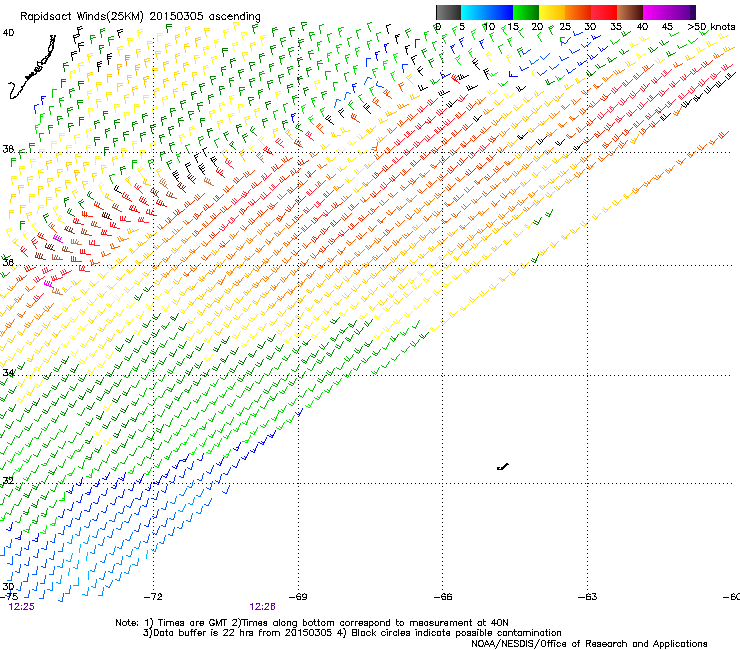Click the cyan-to-blue segment of the color bar
740x650 pixels.
tap(487, 12)
